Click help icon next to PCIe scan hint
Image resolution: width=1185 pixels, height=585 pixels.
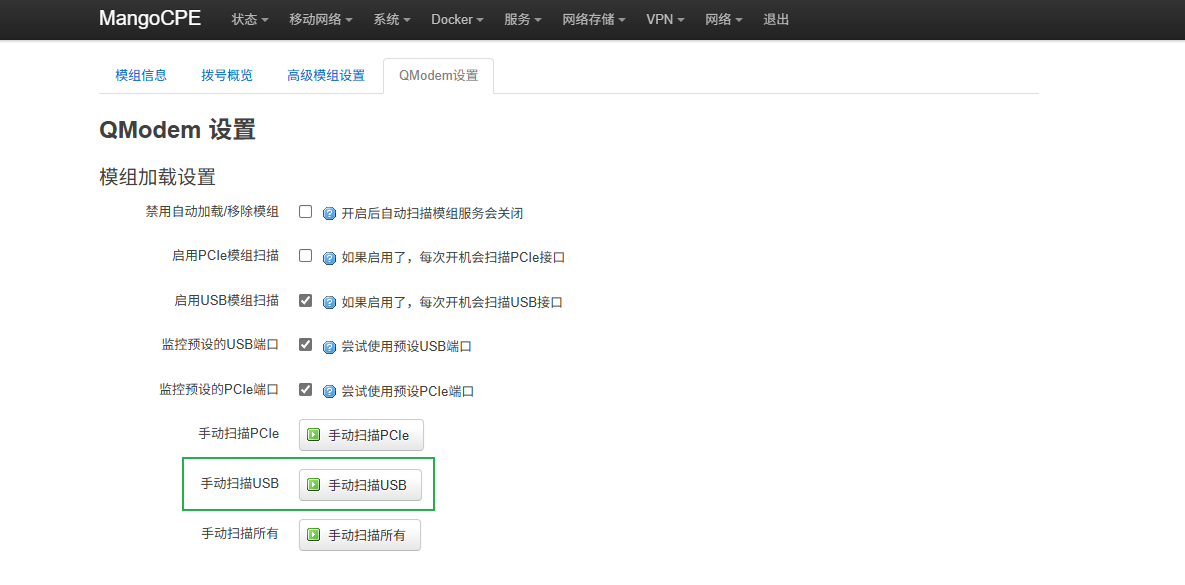click(329, 257)
